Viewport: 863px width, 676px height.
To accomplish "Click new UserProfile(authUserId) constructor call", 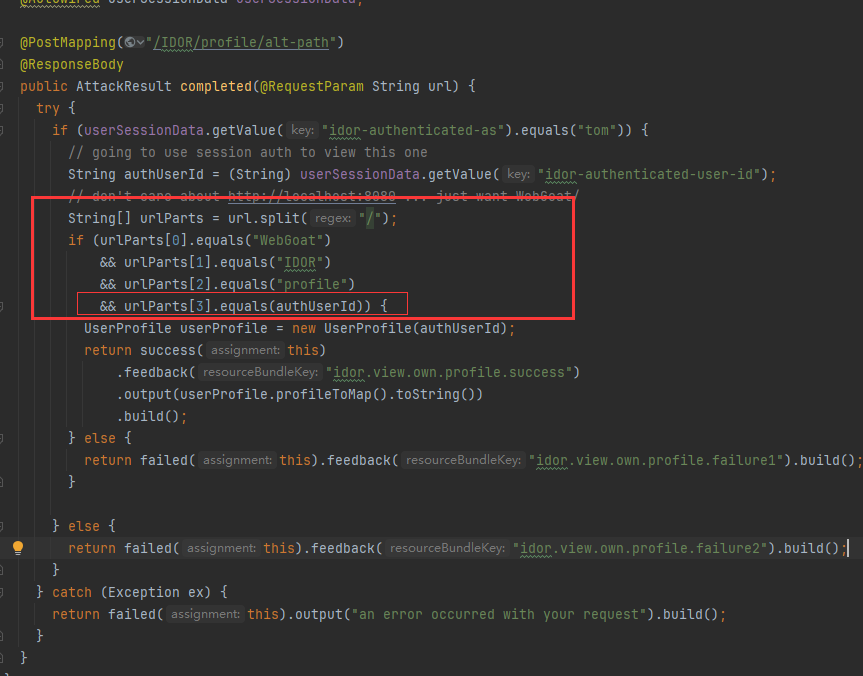I will [x=400, y=329].
